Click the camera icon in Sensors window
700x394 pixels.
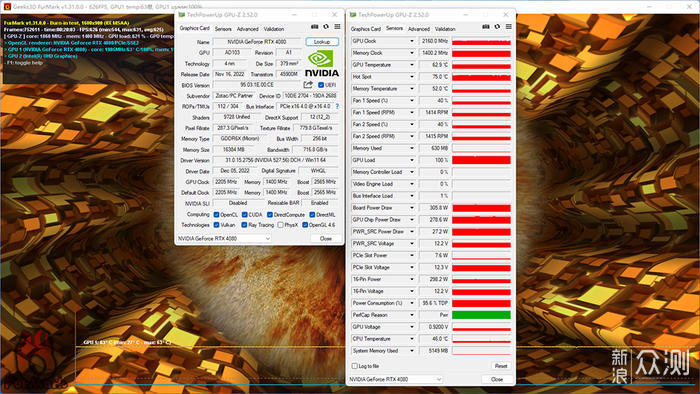(486, 27)
